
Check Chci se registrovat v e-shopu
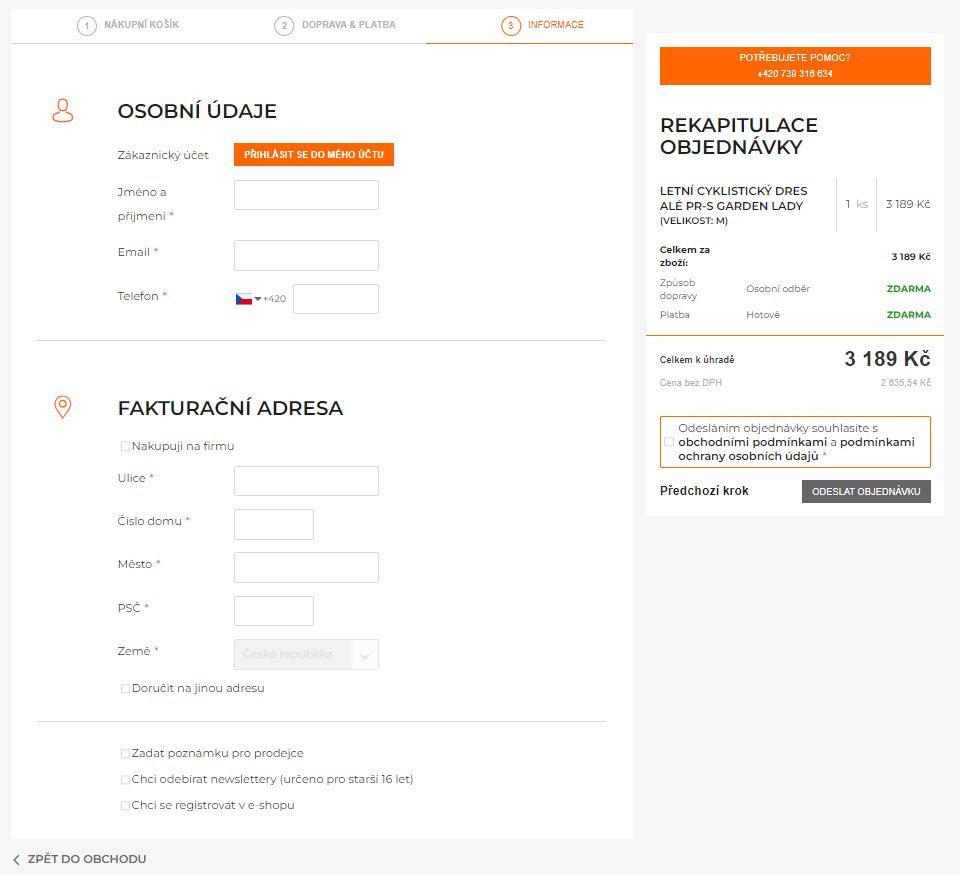[126, 806]
